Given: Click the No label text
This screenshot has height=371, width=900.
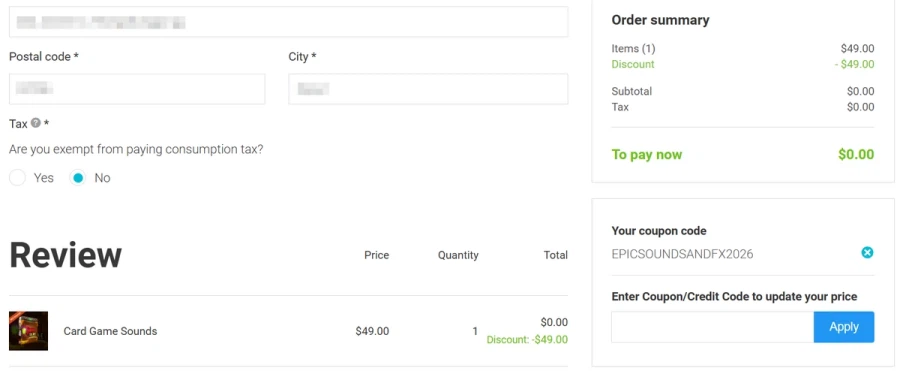Looking at the screenshot, I should point(102,178).
